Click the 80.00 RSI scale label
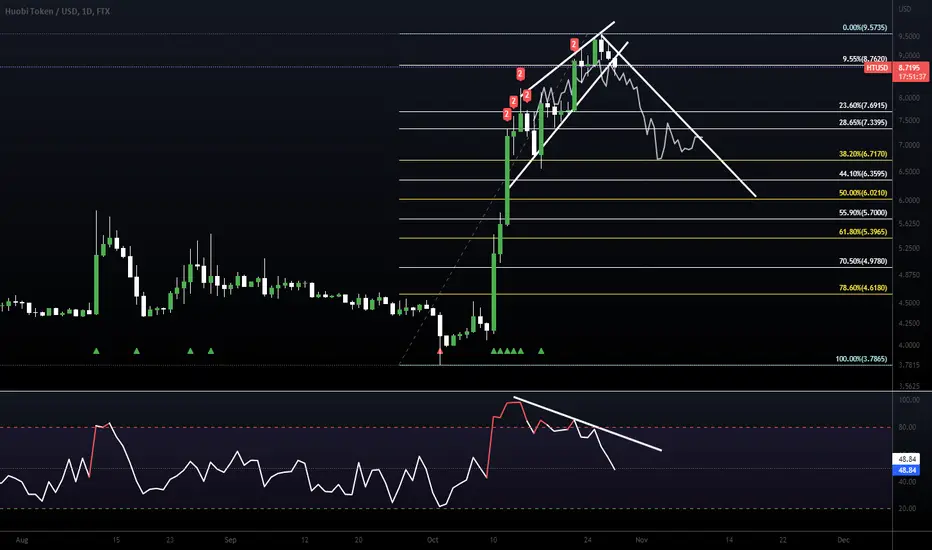Screen dimensions: 932x550 coord(908,427)
